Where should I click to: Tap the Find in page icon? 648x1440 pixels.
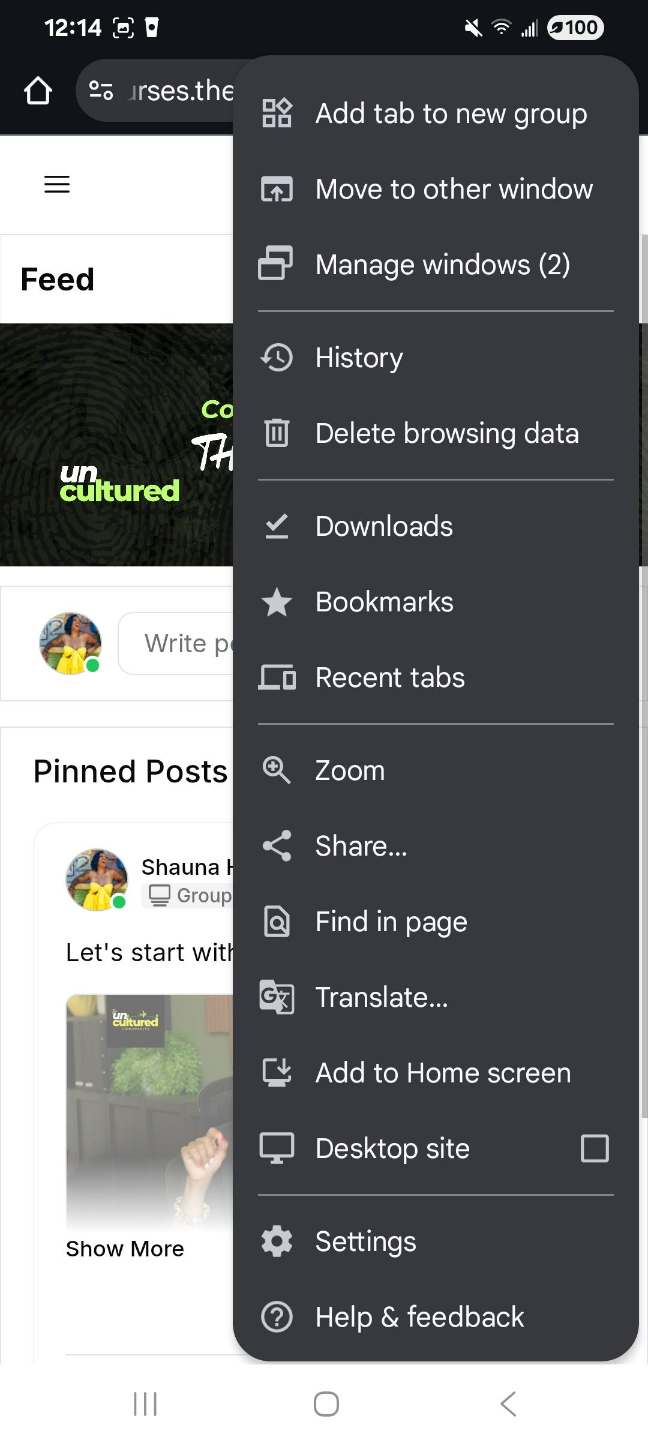(277, 921)
